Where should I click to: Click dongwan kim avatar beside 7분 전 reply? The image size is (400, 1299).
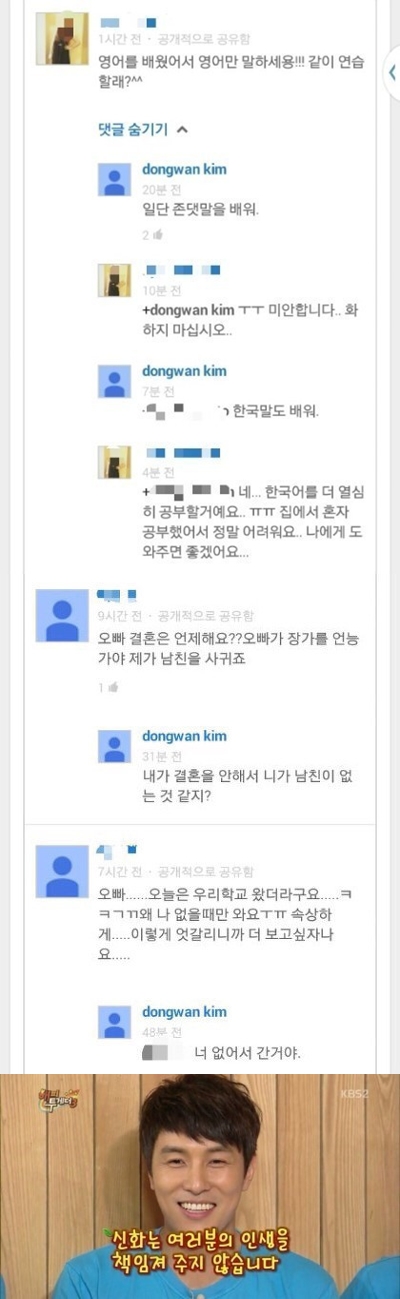(114, 381)
